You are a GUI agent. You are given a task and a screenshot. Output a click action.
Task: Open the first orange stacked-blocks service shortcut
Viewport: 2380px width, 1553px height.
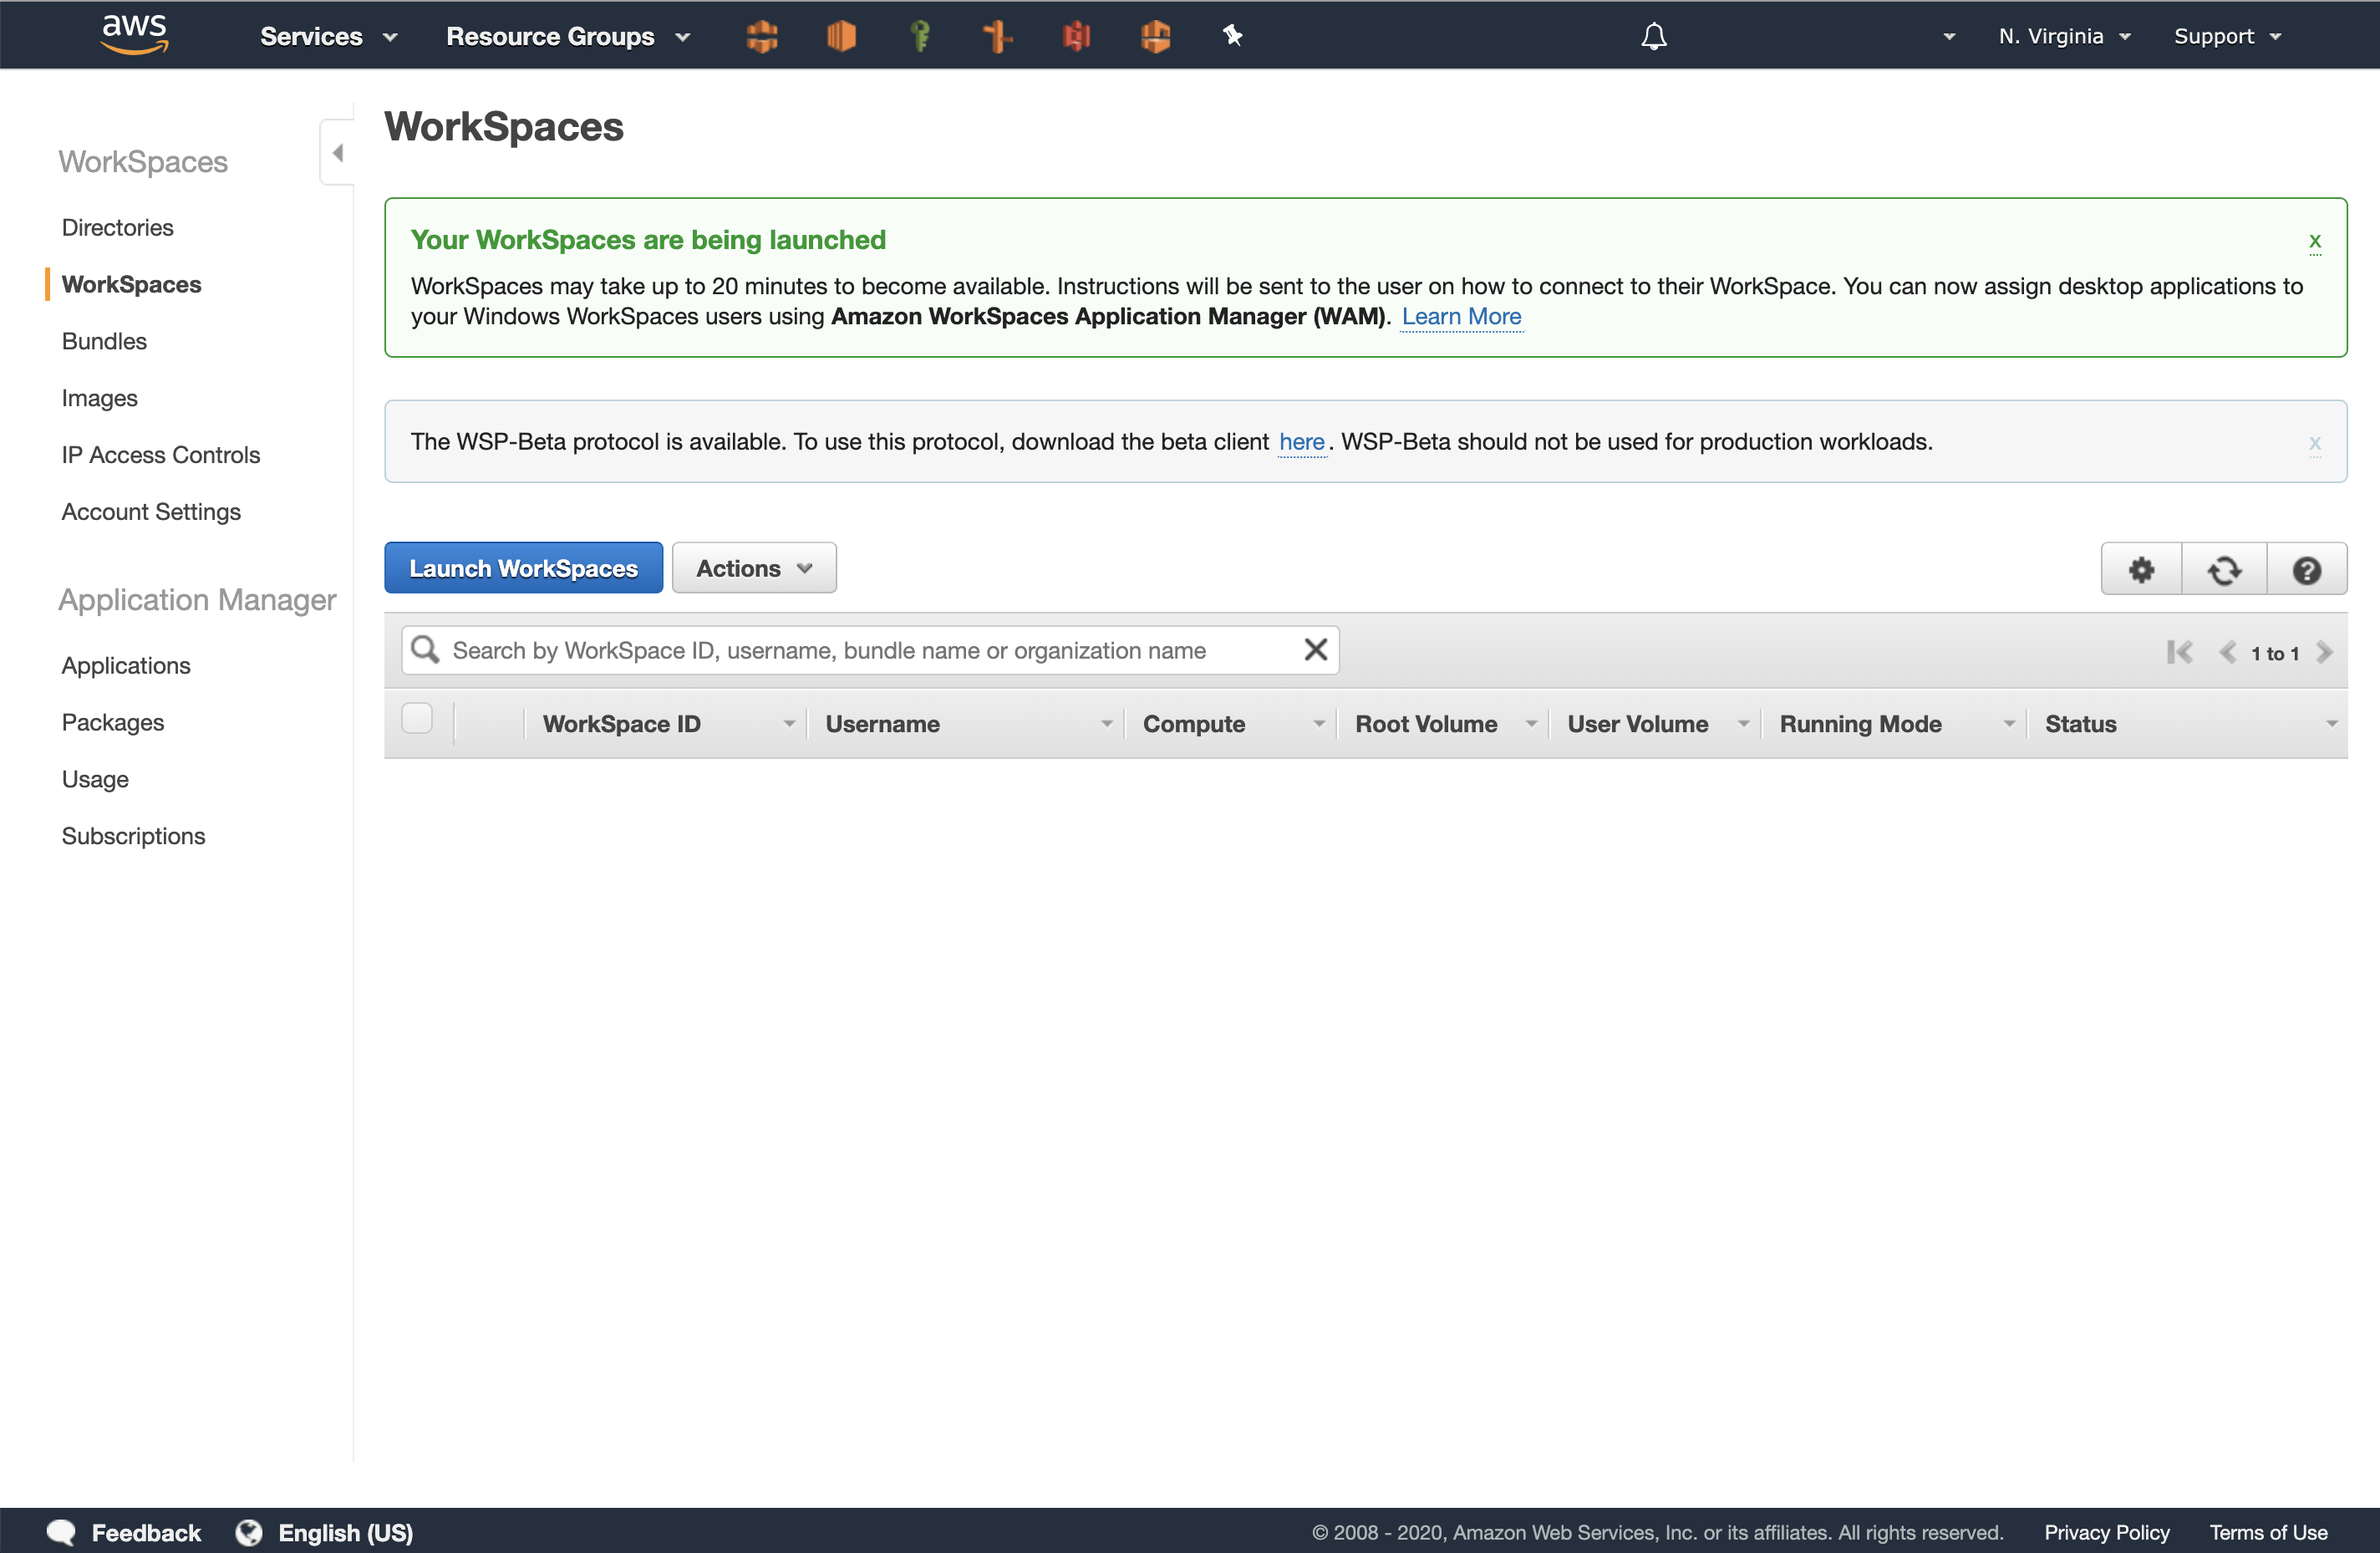coord(762,37)
